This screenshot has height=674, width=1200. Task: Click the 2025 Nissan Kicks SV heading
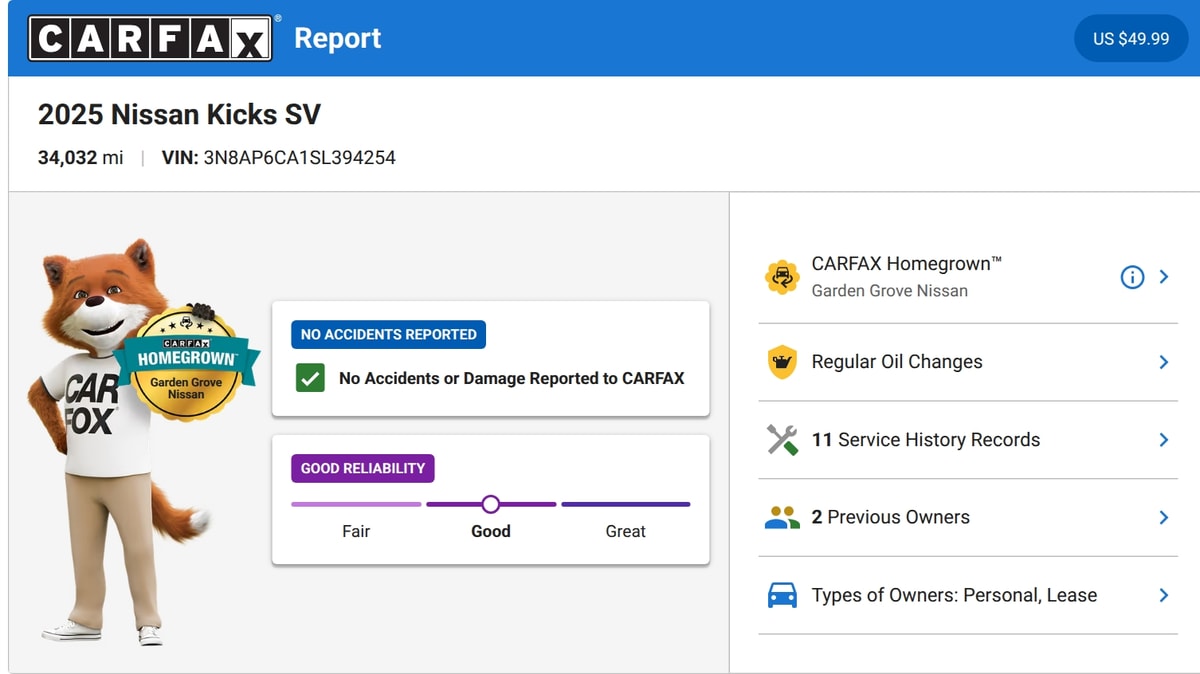coord(179,115)
